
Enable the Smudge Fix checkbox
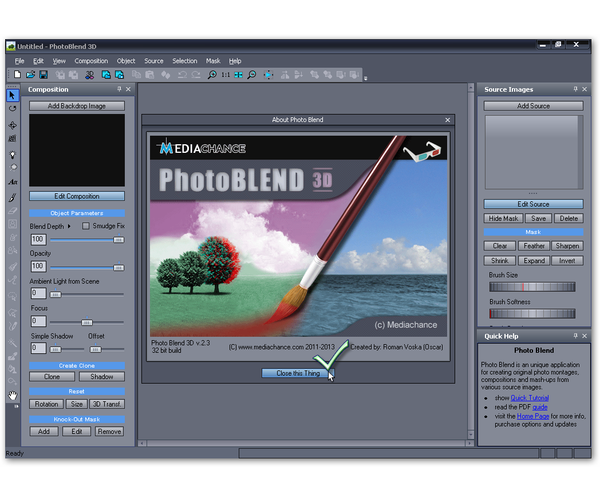point(86,226)
